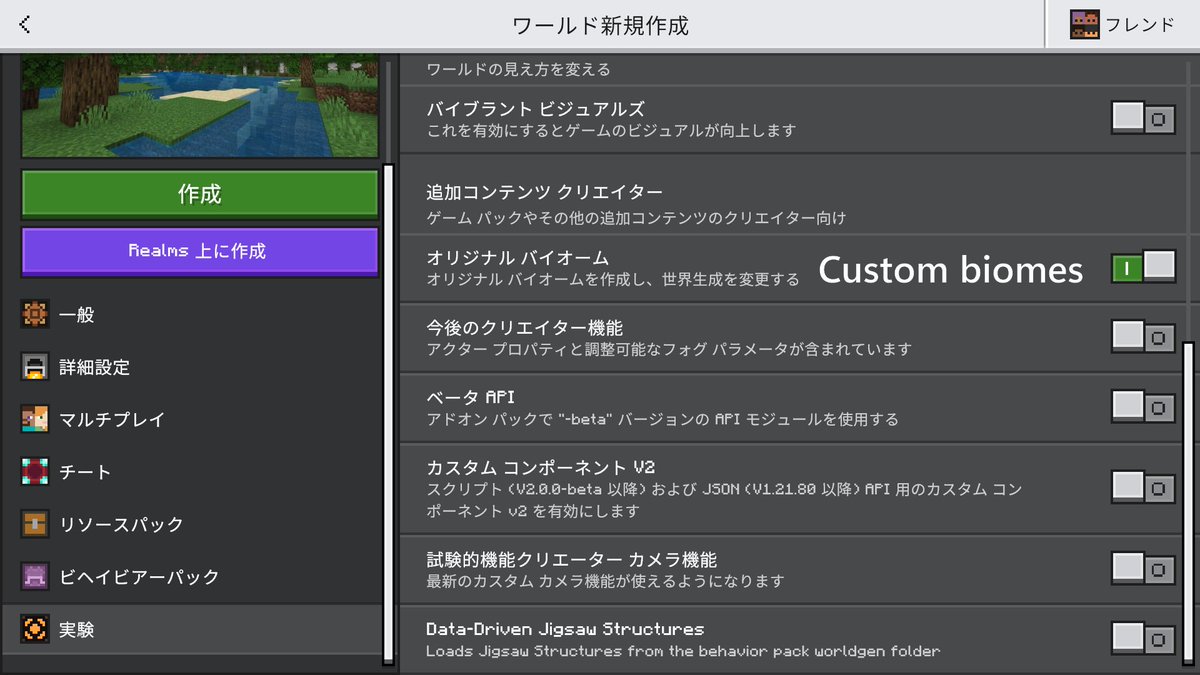Click the 追加コンテンツ クリエイター heading
Image resolution: width=1200 pixels, height=675 pixels.
click(545, 191)
